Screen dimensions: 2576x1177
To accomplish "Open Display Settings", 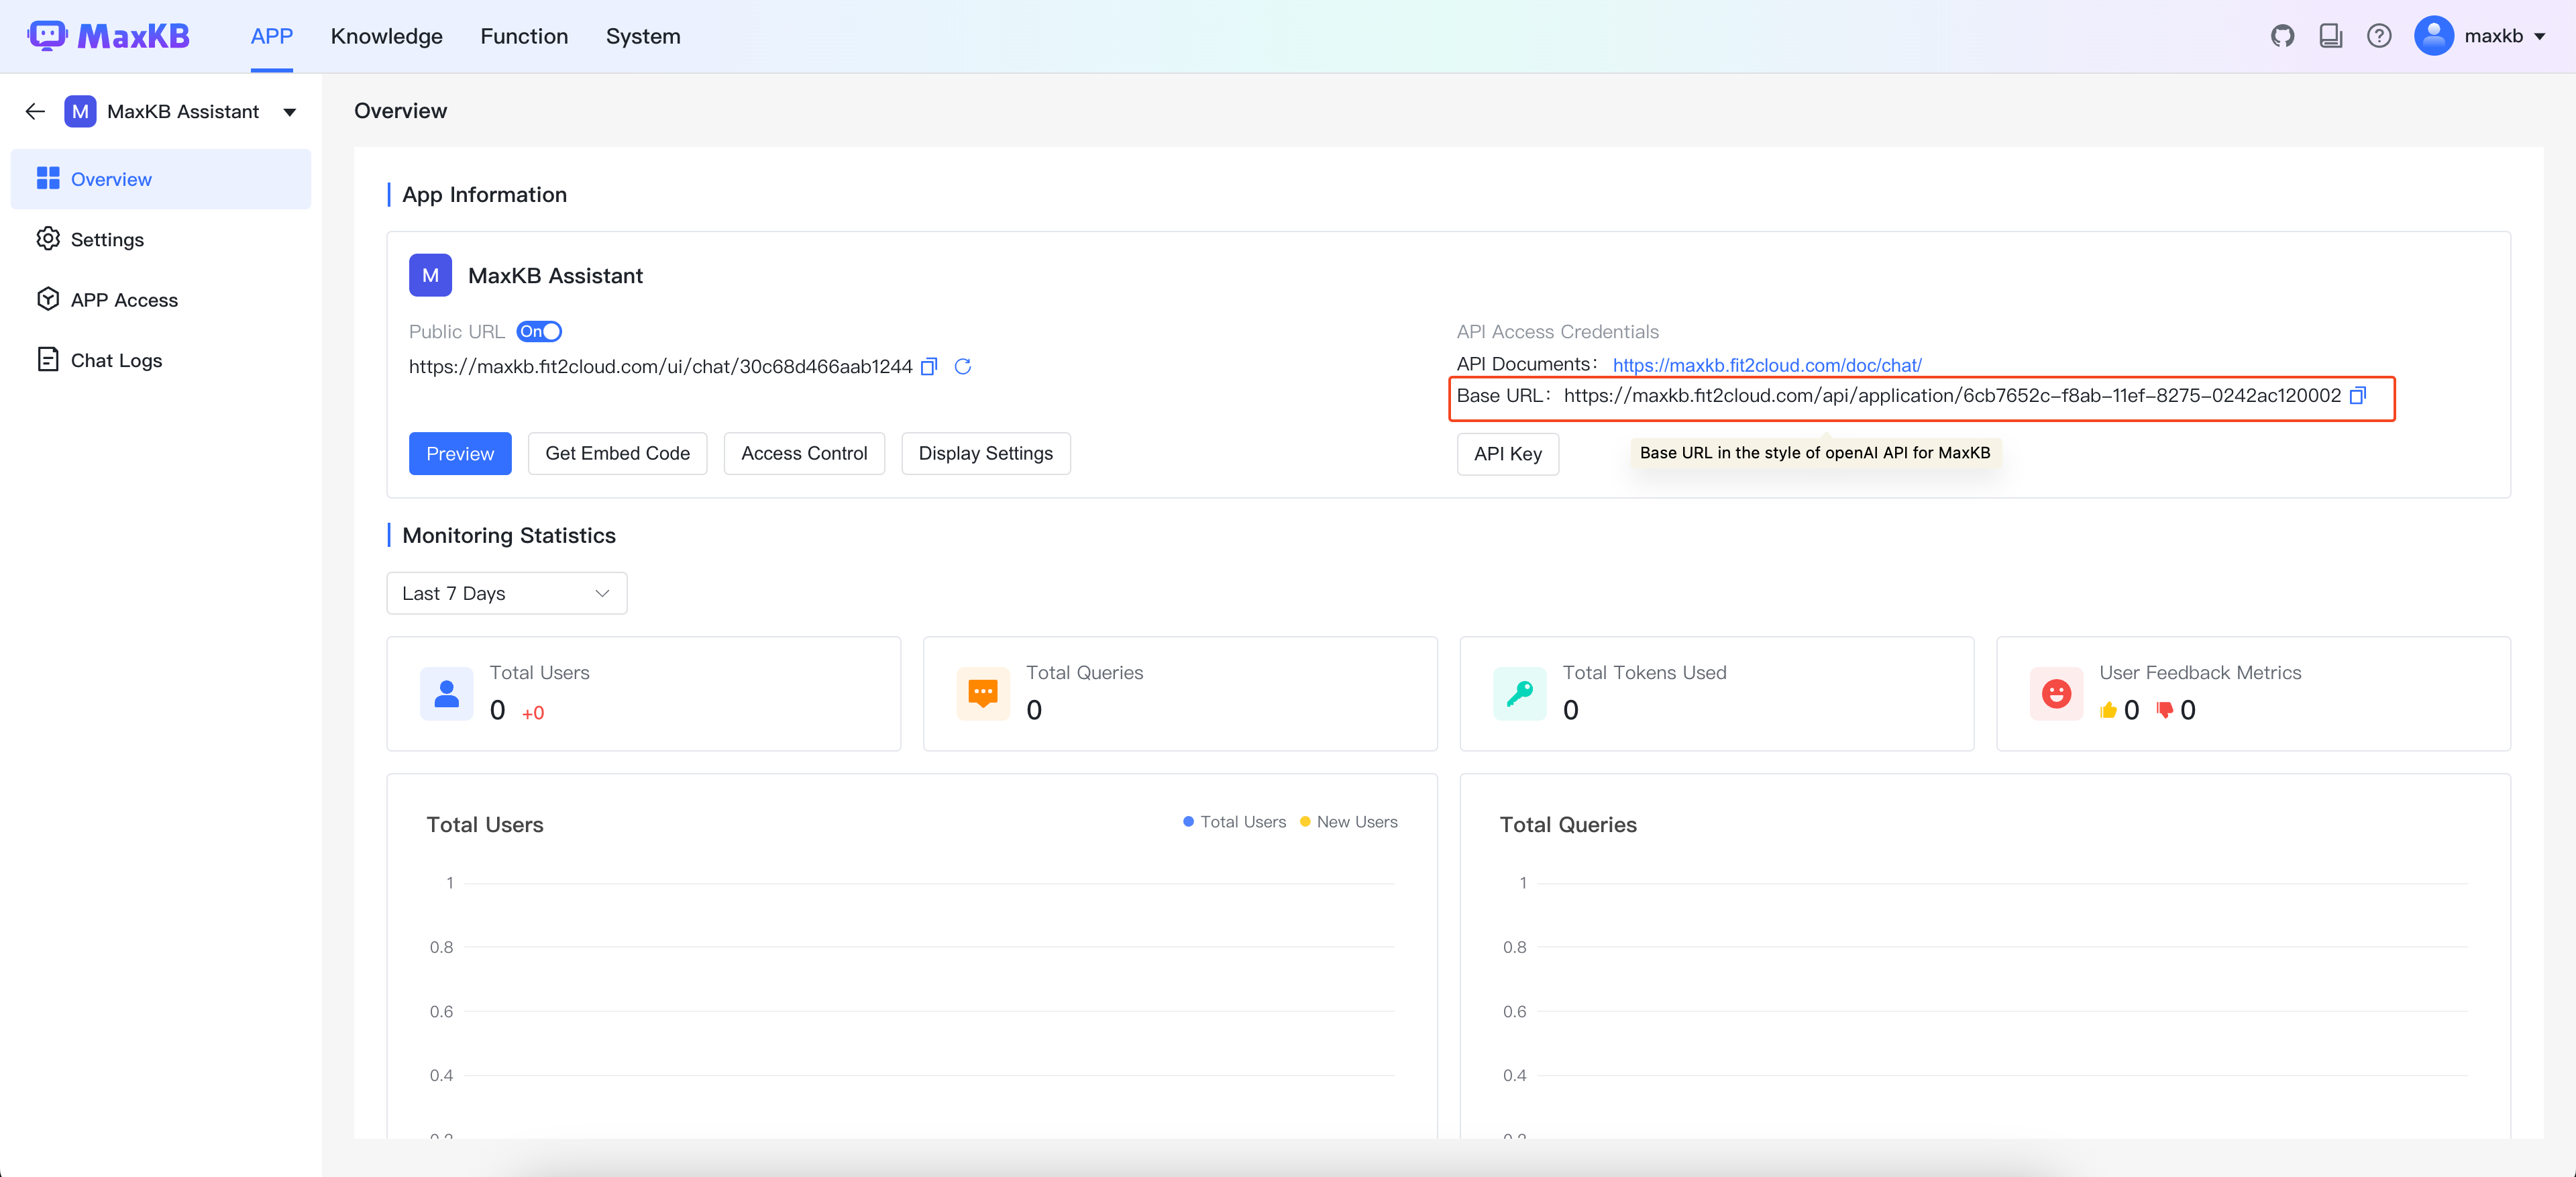I will (x=985, y=453).
